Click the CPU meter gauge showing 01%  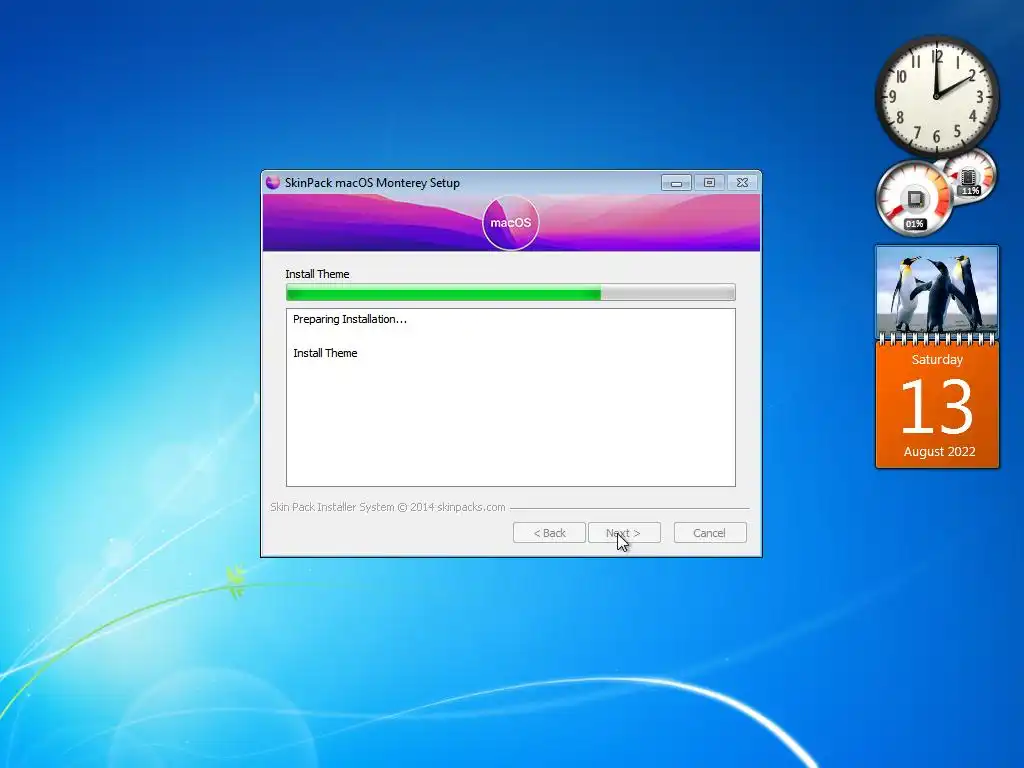pos(913,199)
